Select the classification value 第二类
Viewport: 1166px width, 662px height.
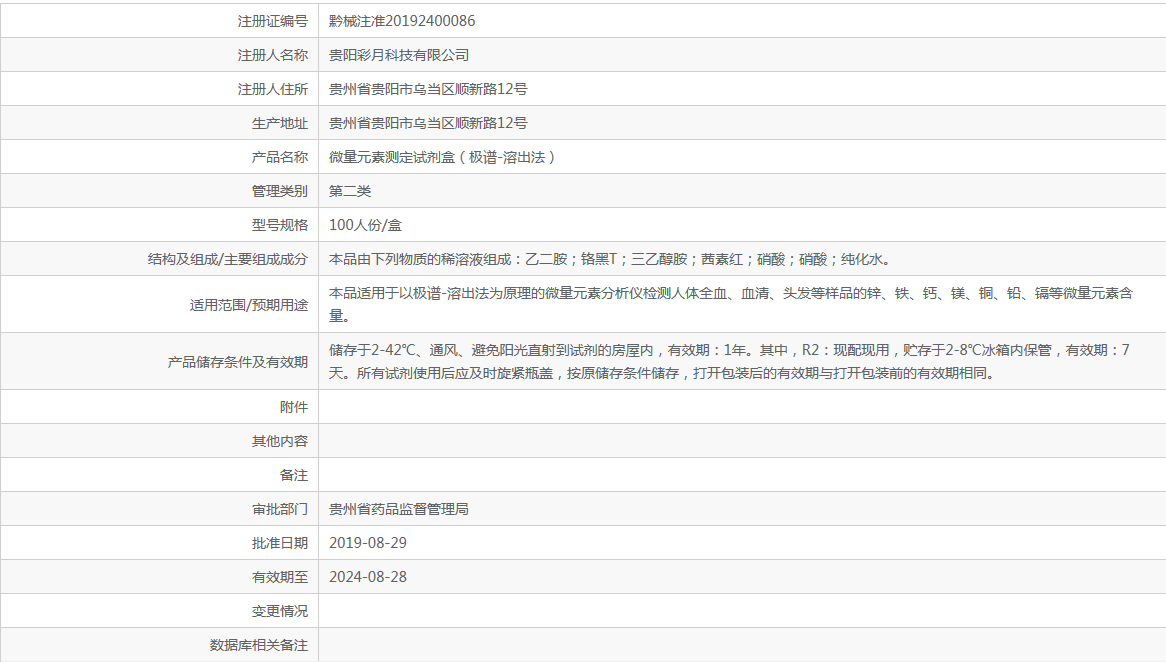pos(347,190)
